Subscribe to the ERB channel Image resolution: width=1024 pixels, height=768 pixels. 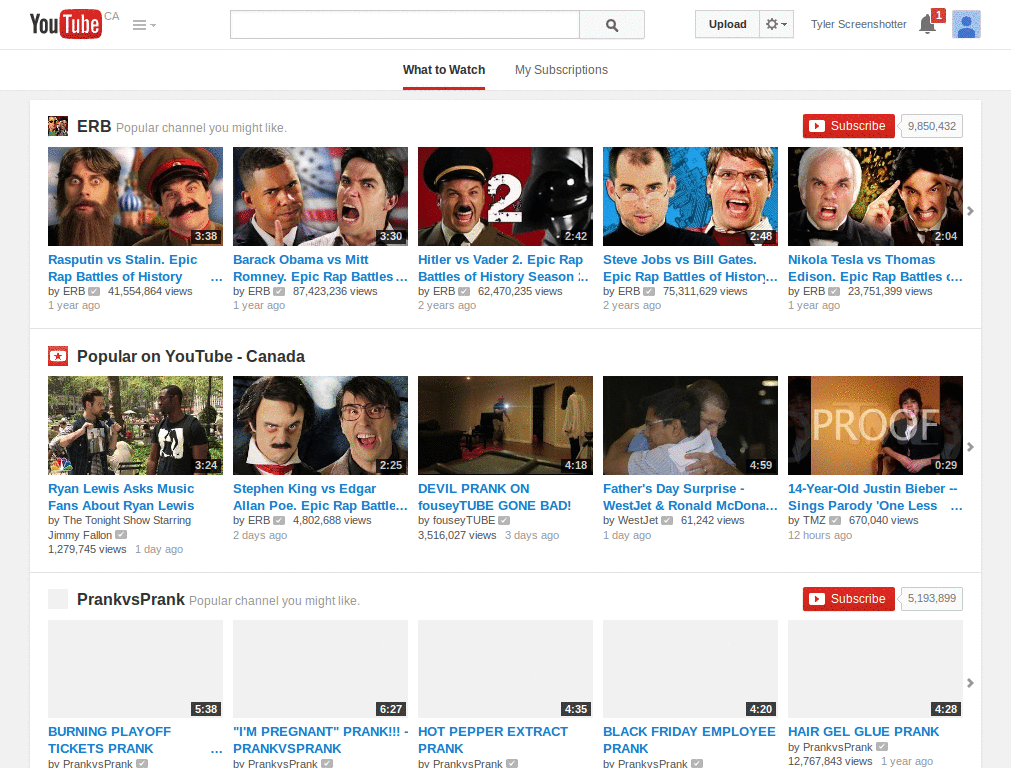[848, 126]
